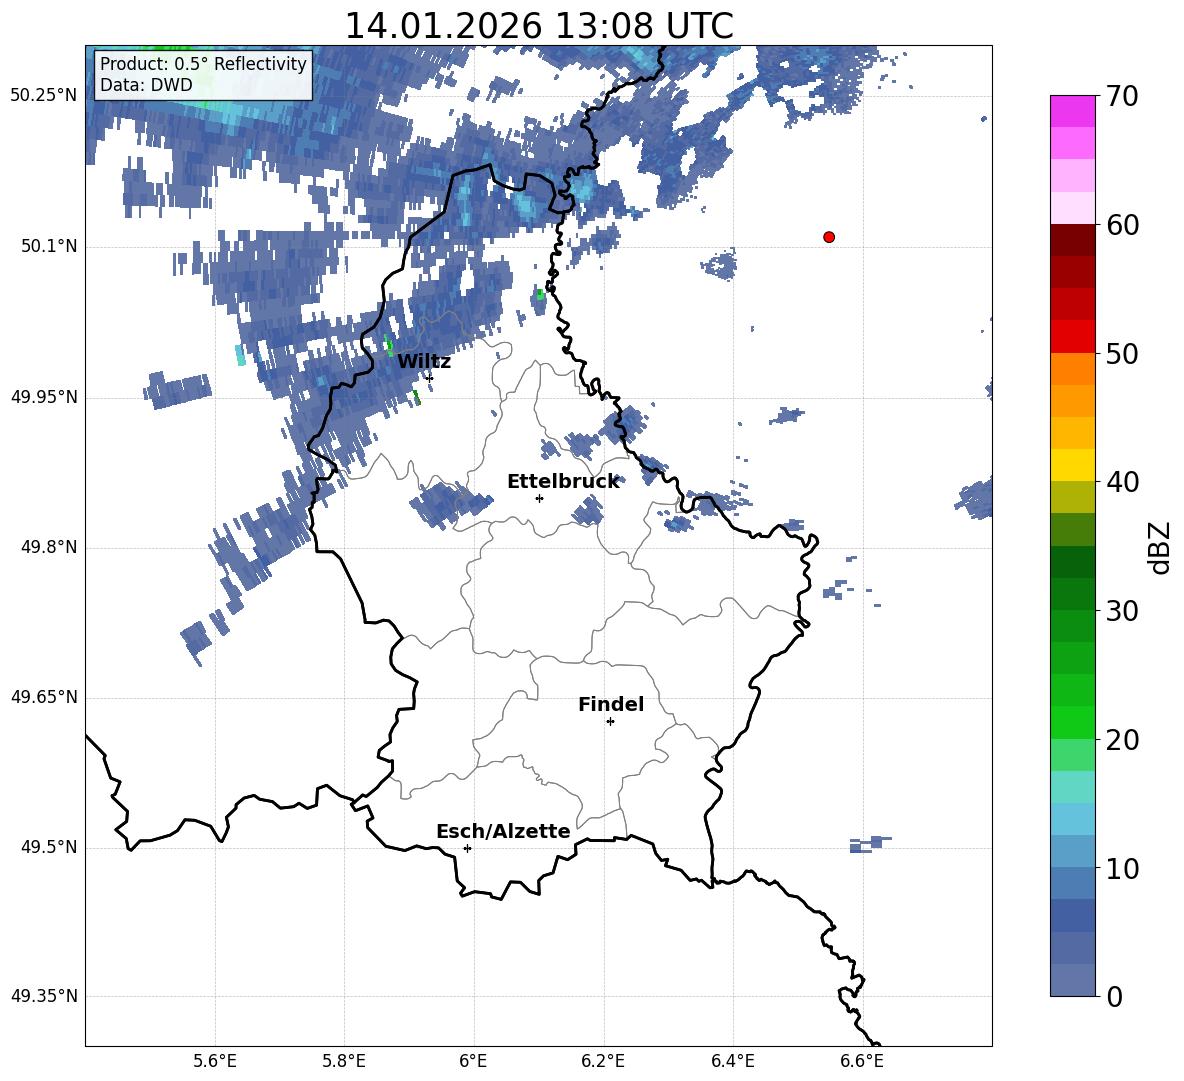This screenshot has height=1081, width=1184.
Task: Pick the bright green 20 dBZ colorbar band
Action: (x=1072, y=722)
